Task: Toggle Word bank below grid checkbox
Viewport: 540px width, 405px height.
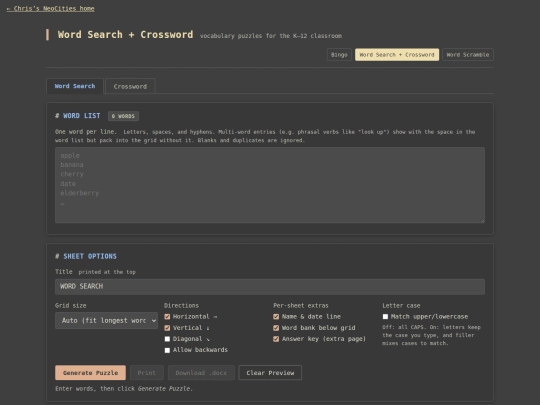Action: coord(276,328)
